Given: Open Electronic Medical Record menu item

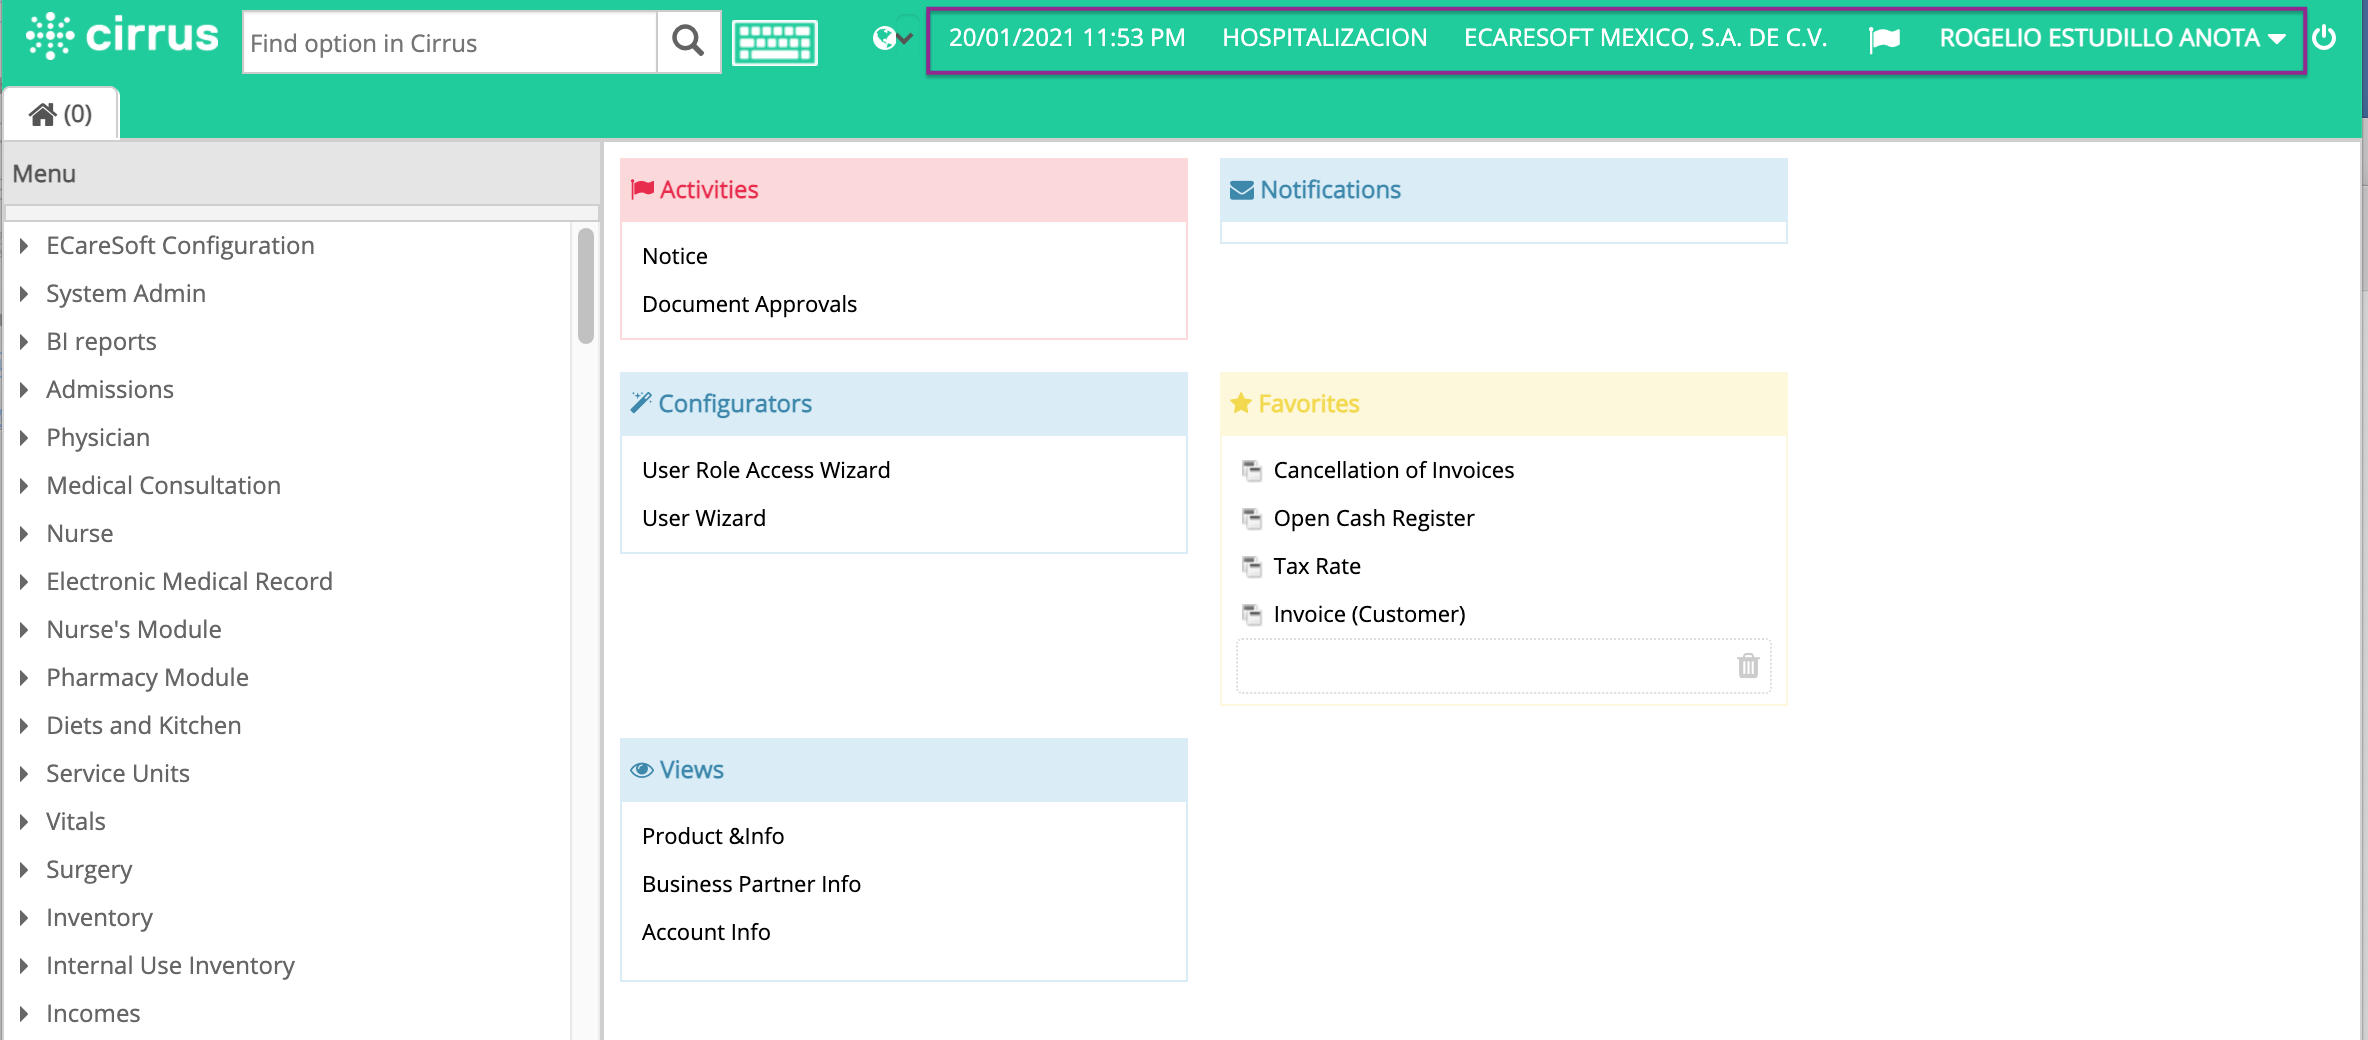Looking at the screenshot, I should pyautogui.click(x=189, y=582).
